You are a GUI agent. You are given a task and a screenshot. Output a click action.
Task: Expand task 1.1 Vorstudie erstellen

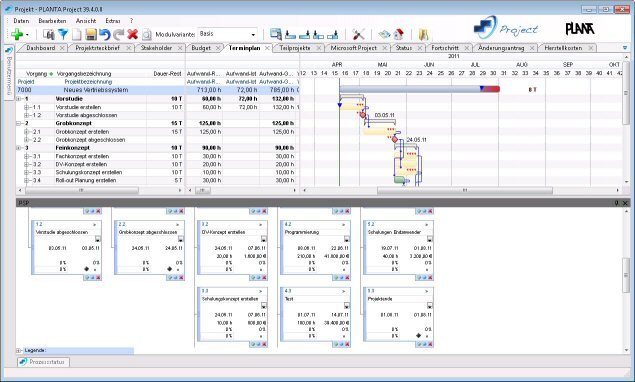[x=26, y=107]
